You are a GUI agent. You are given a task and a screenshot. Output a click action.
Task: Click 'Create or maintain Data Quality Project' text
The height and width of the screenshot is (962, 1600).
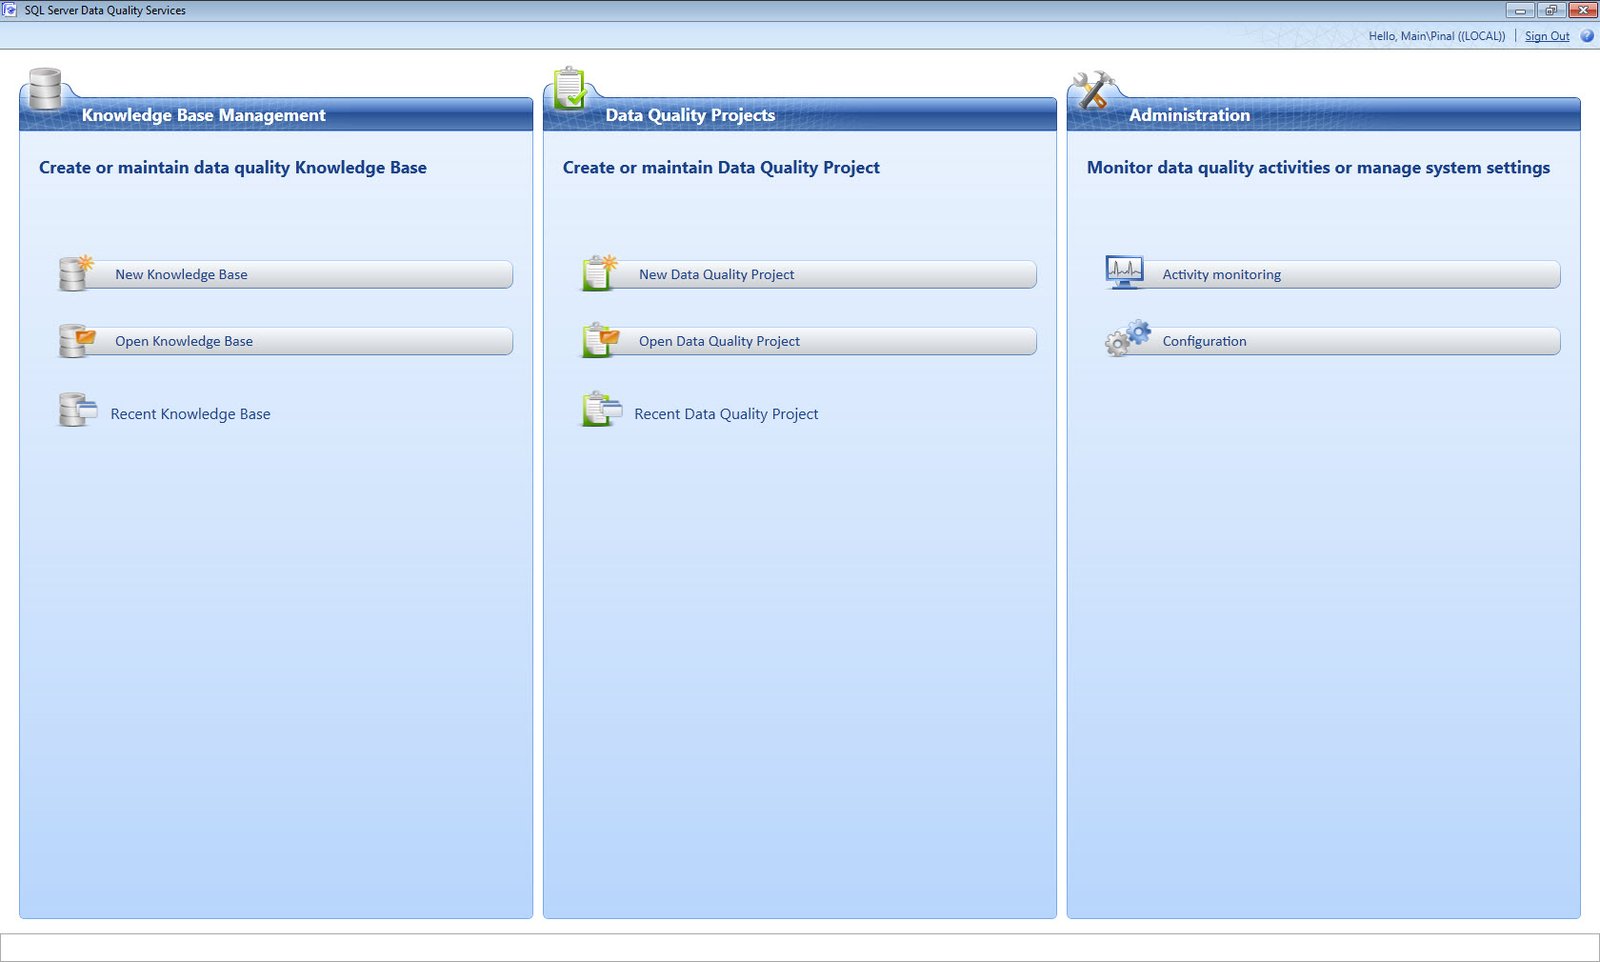click(721, 168)
